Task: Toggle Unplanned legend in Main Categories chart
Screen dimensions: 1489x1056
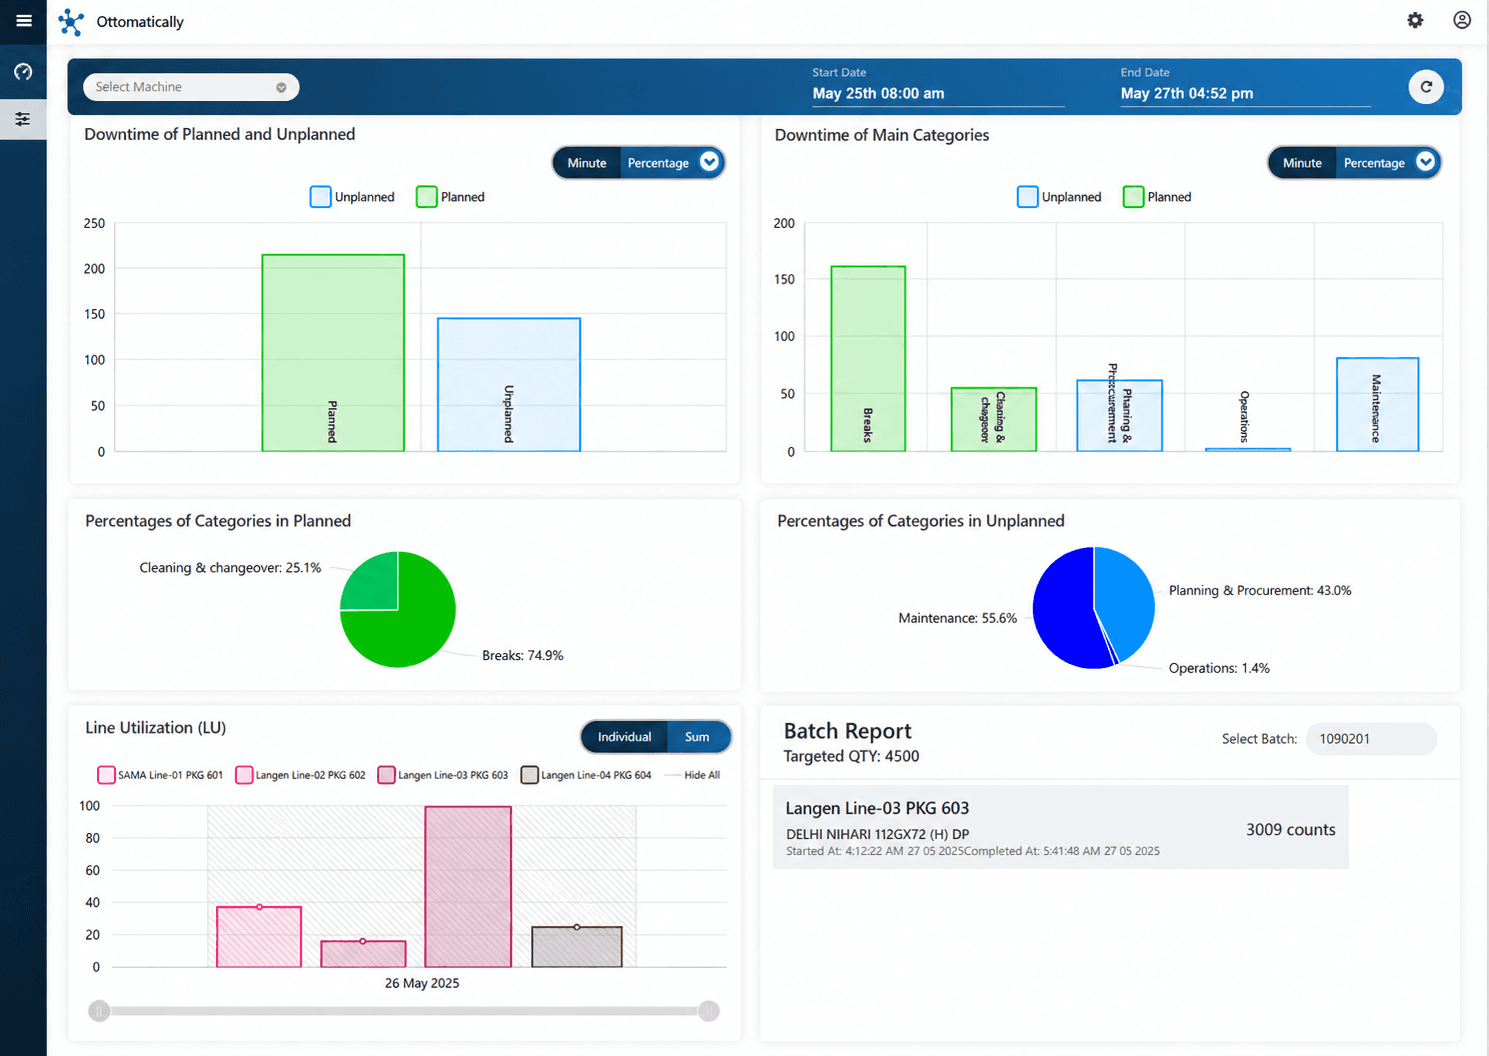Action: point(1059,197)
